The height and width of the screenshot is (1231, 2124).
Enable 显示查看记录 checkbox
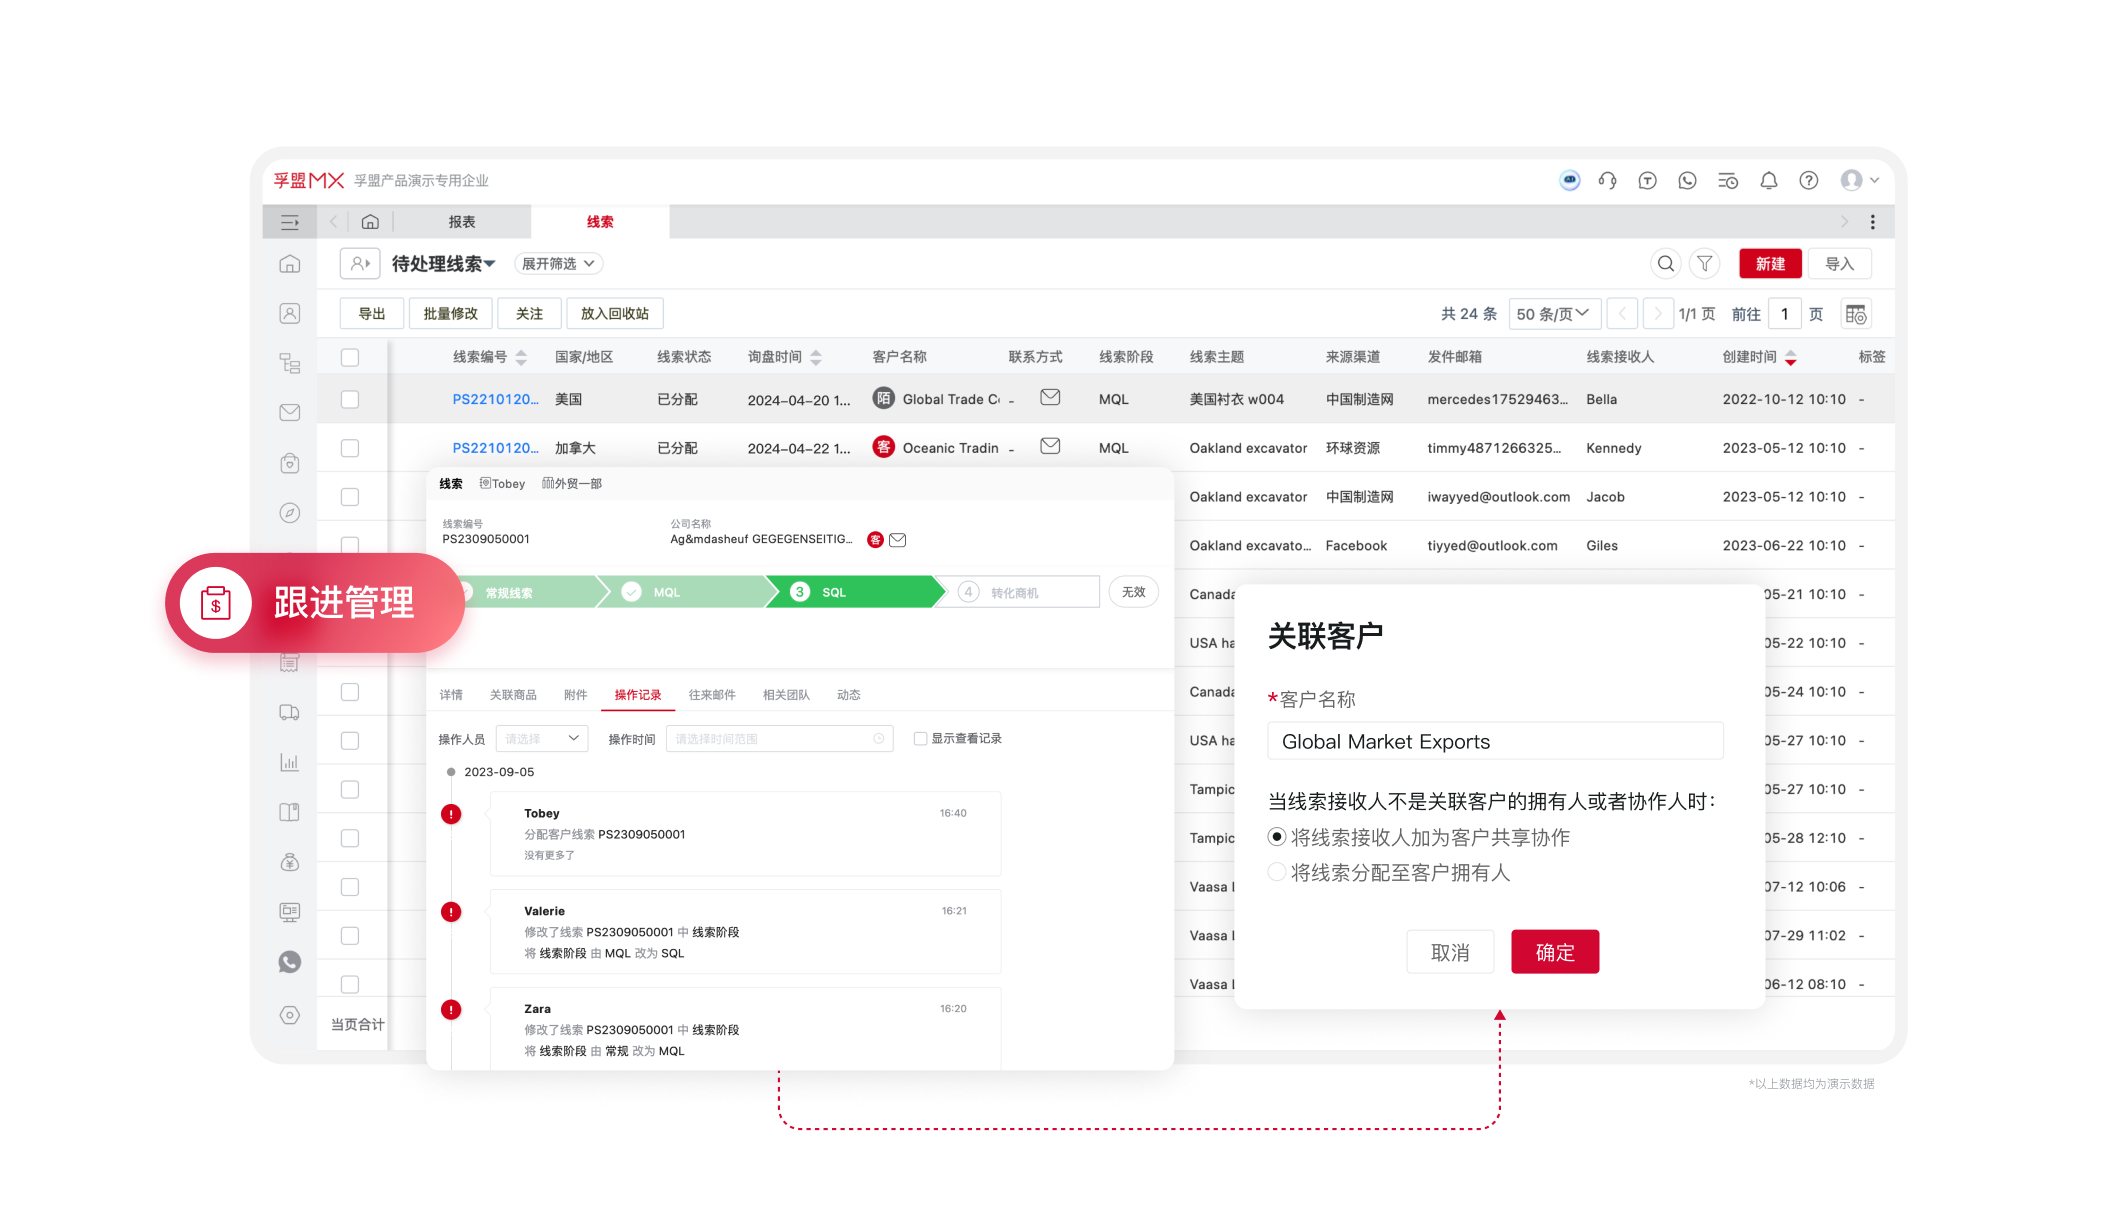(x=920, y=739)
